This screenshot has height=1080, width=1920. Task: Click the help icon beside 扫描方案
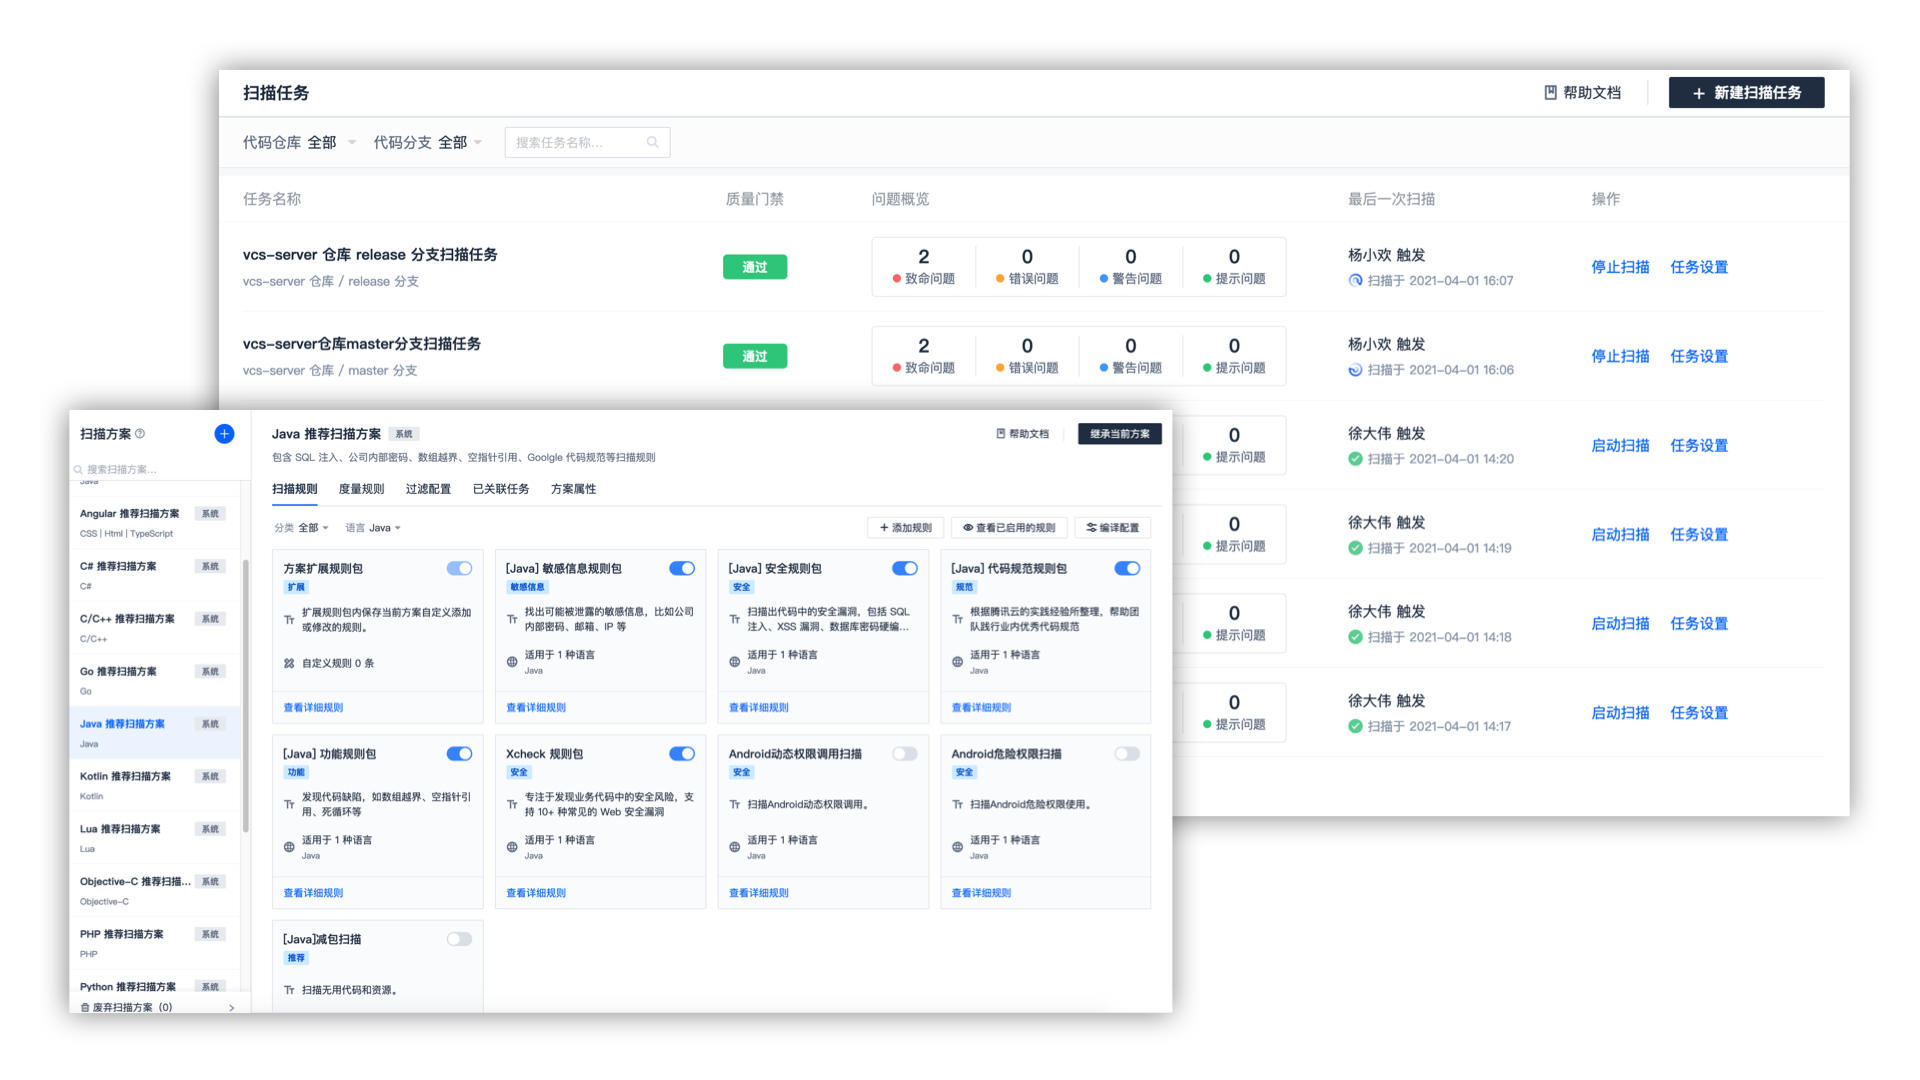(140, 434)
